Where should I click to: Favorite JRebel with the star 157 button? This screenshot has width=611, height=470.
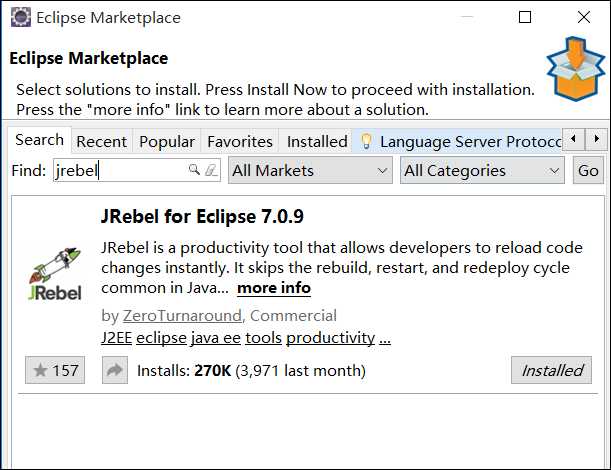point(55,370)
